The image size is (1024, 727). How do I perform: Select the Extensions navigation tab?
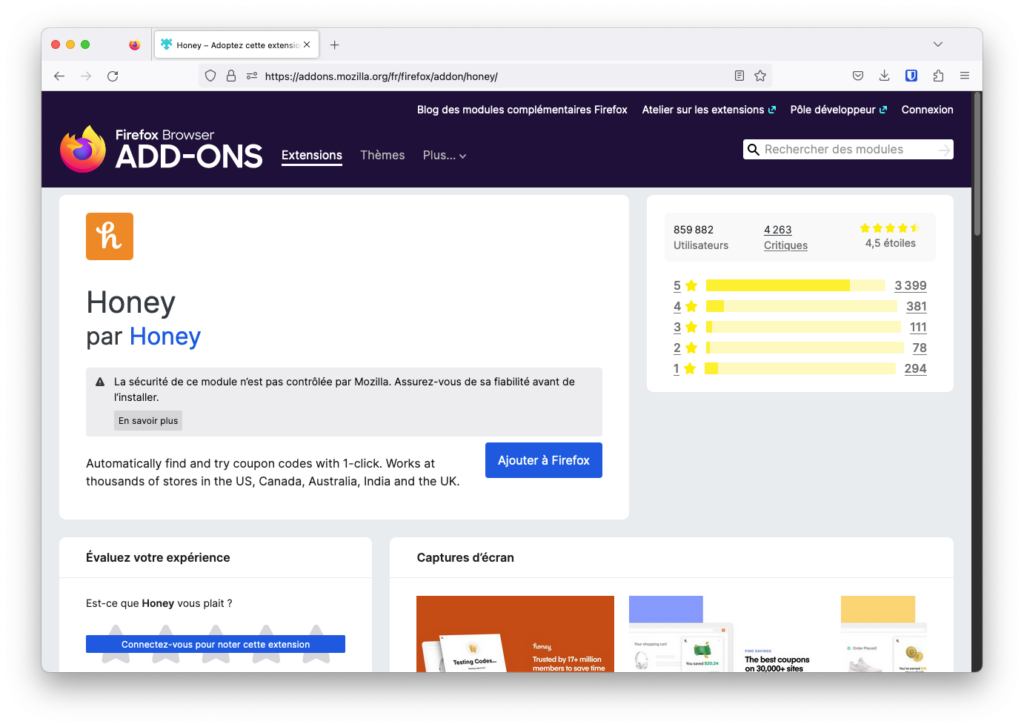pos(312,155)
